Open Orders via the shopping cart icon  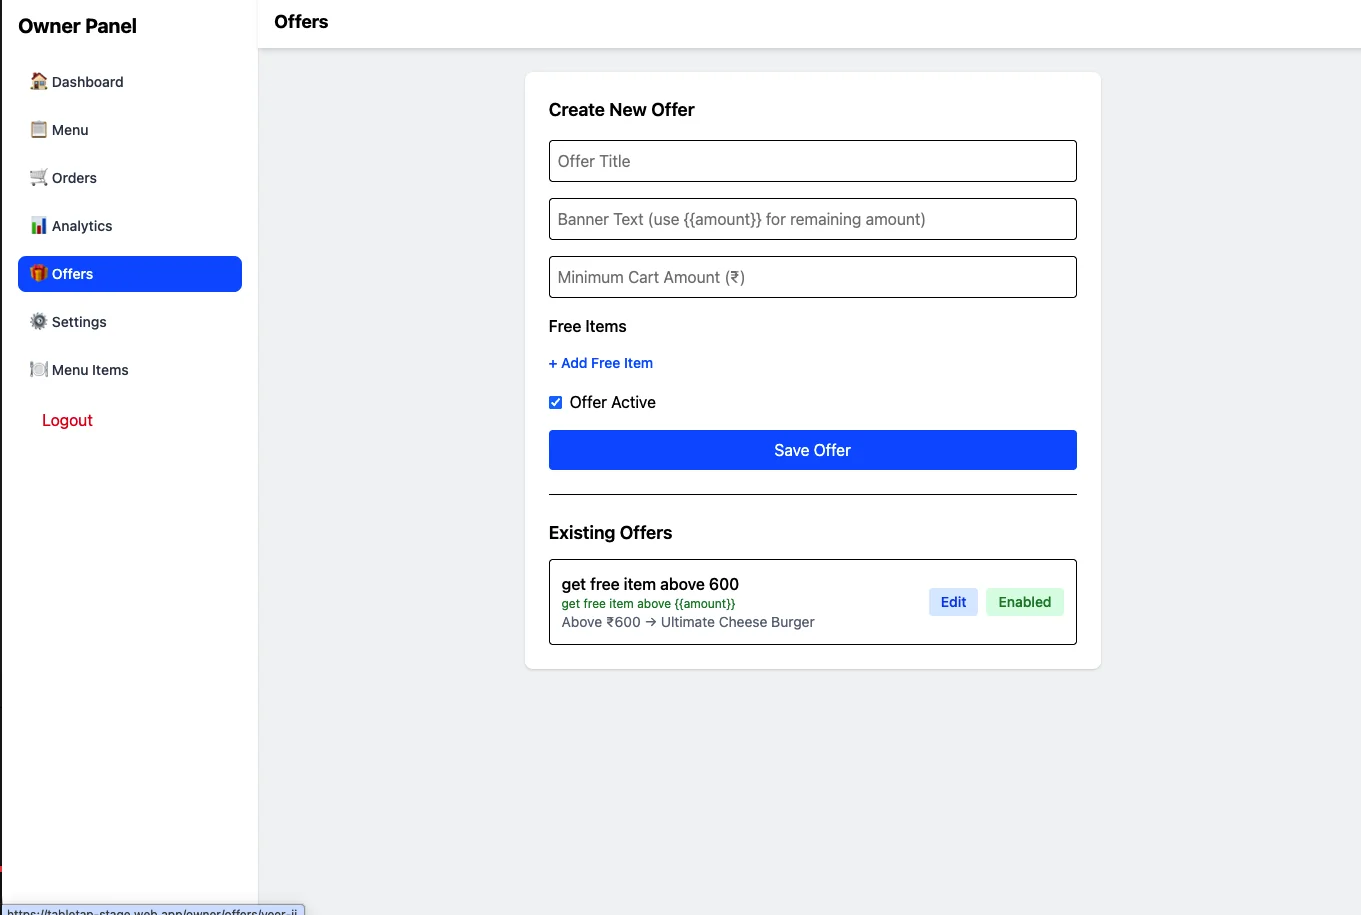click(x=38, y=177)
